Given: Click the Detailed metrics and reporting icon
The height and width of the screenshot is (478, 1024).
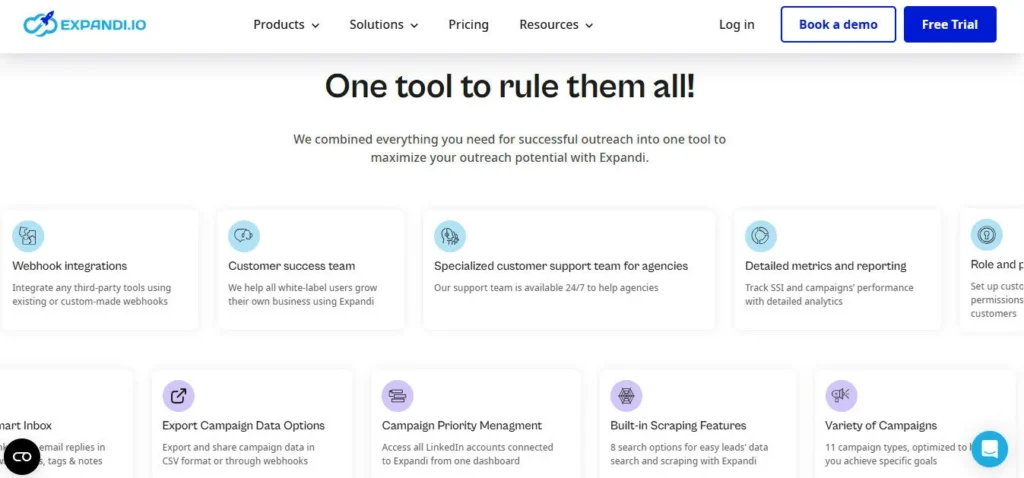Looking at the screenshot, I should point(761,236).
